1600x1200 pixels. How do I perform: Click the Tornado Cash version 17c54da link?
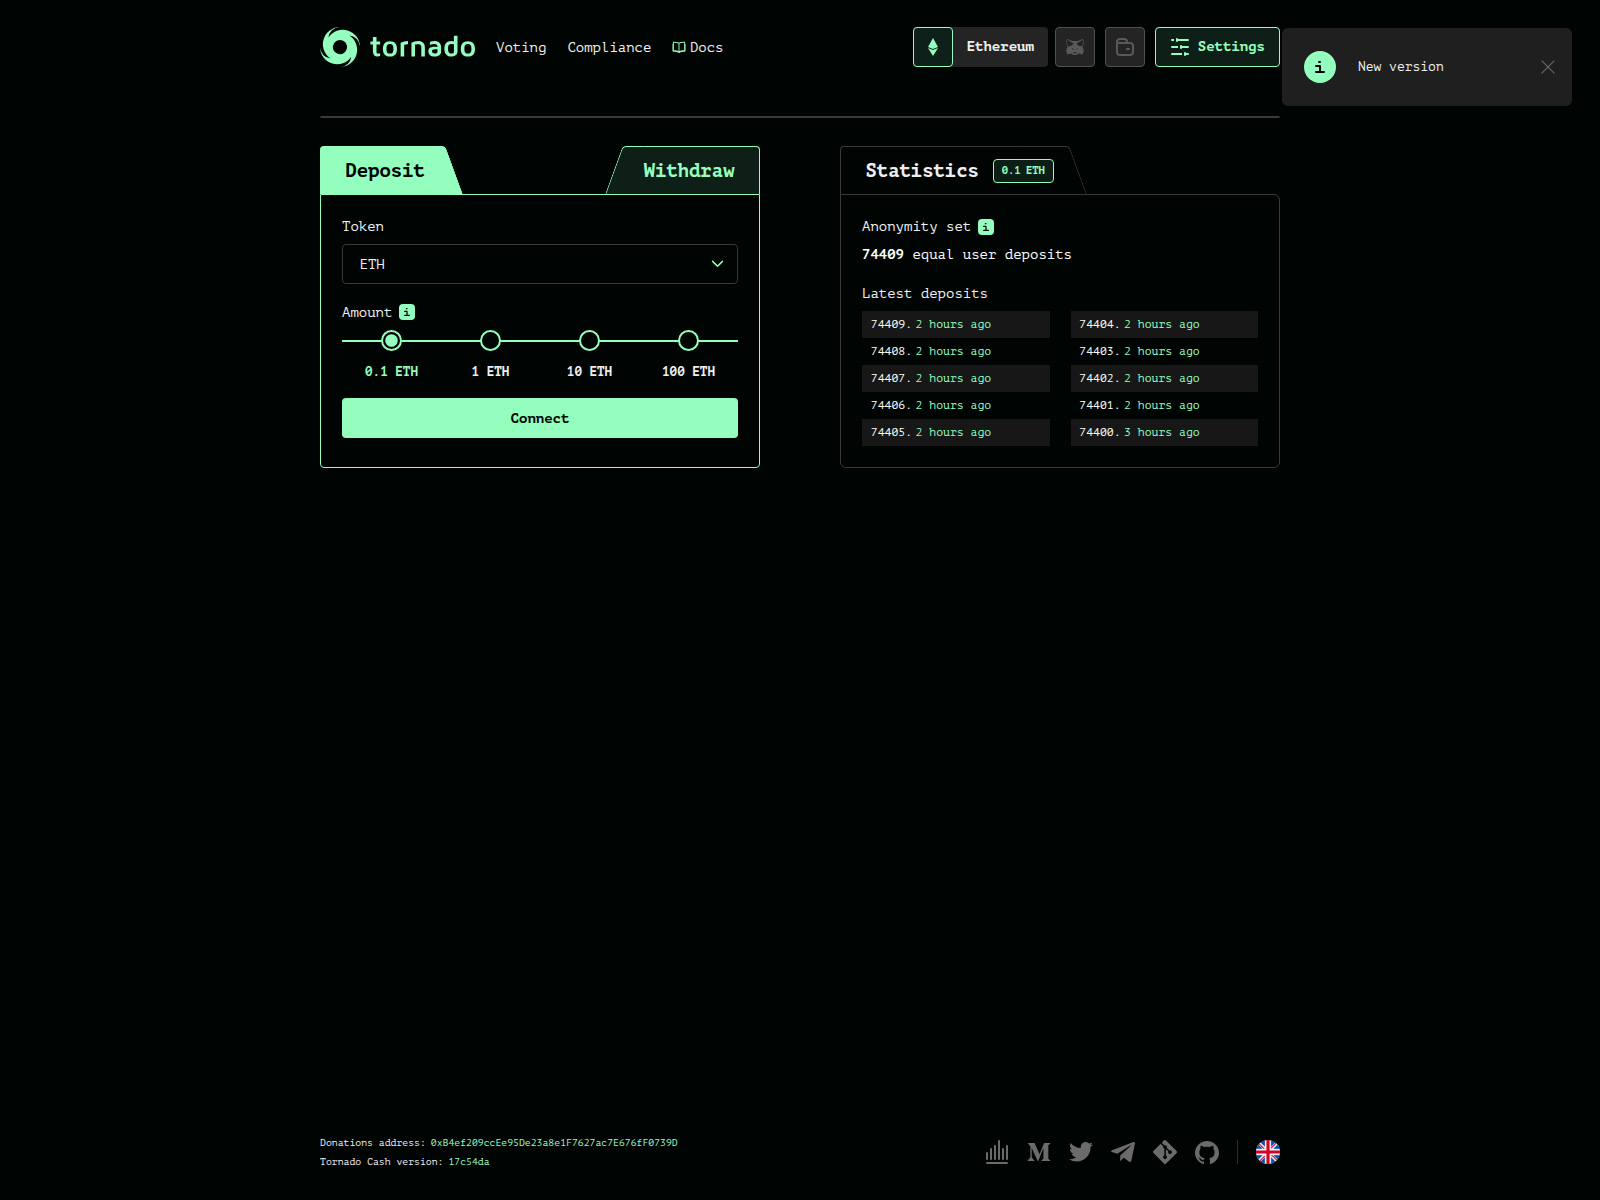pyautogui.click(x=469, y=1162)
